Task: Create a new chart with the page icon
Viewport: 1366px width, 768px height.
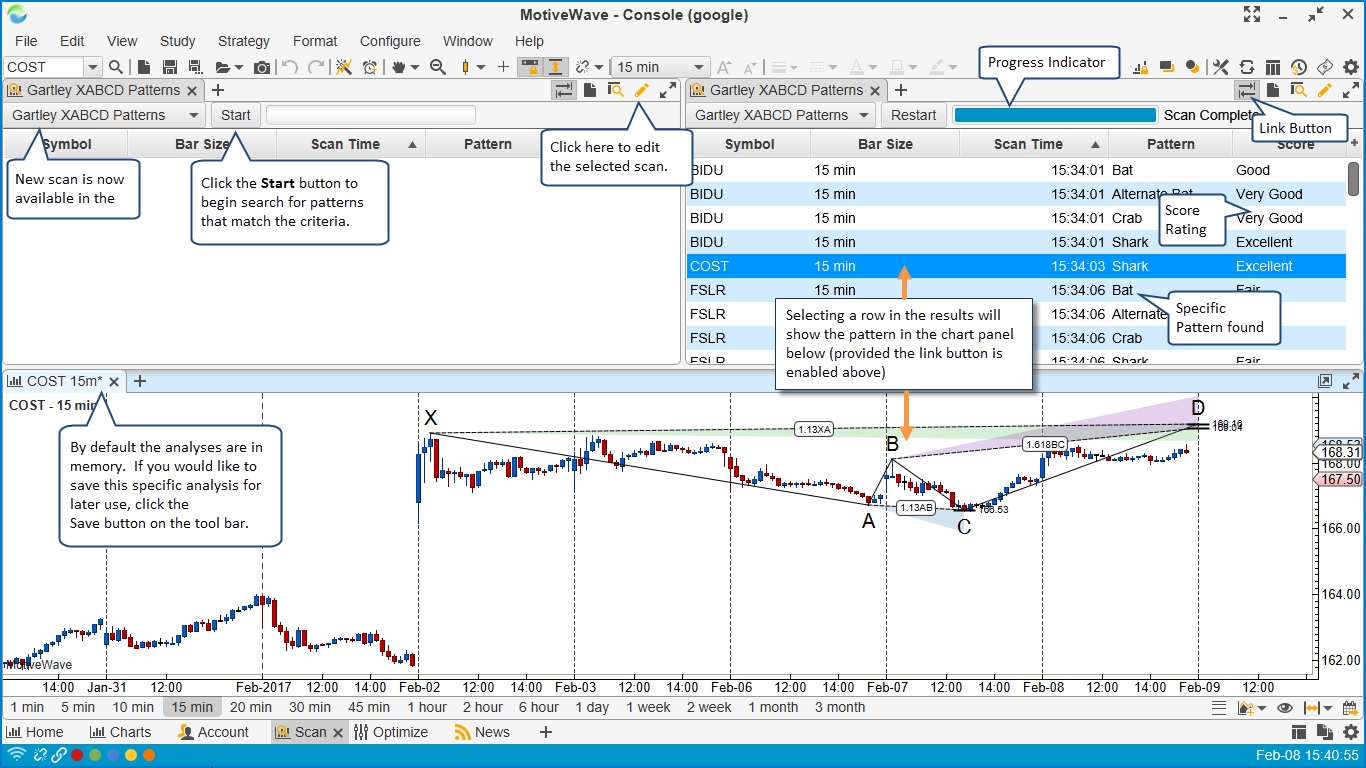Action: 144,67
